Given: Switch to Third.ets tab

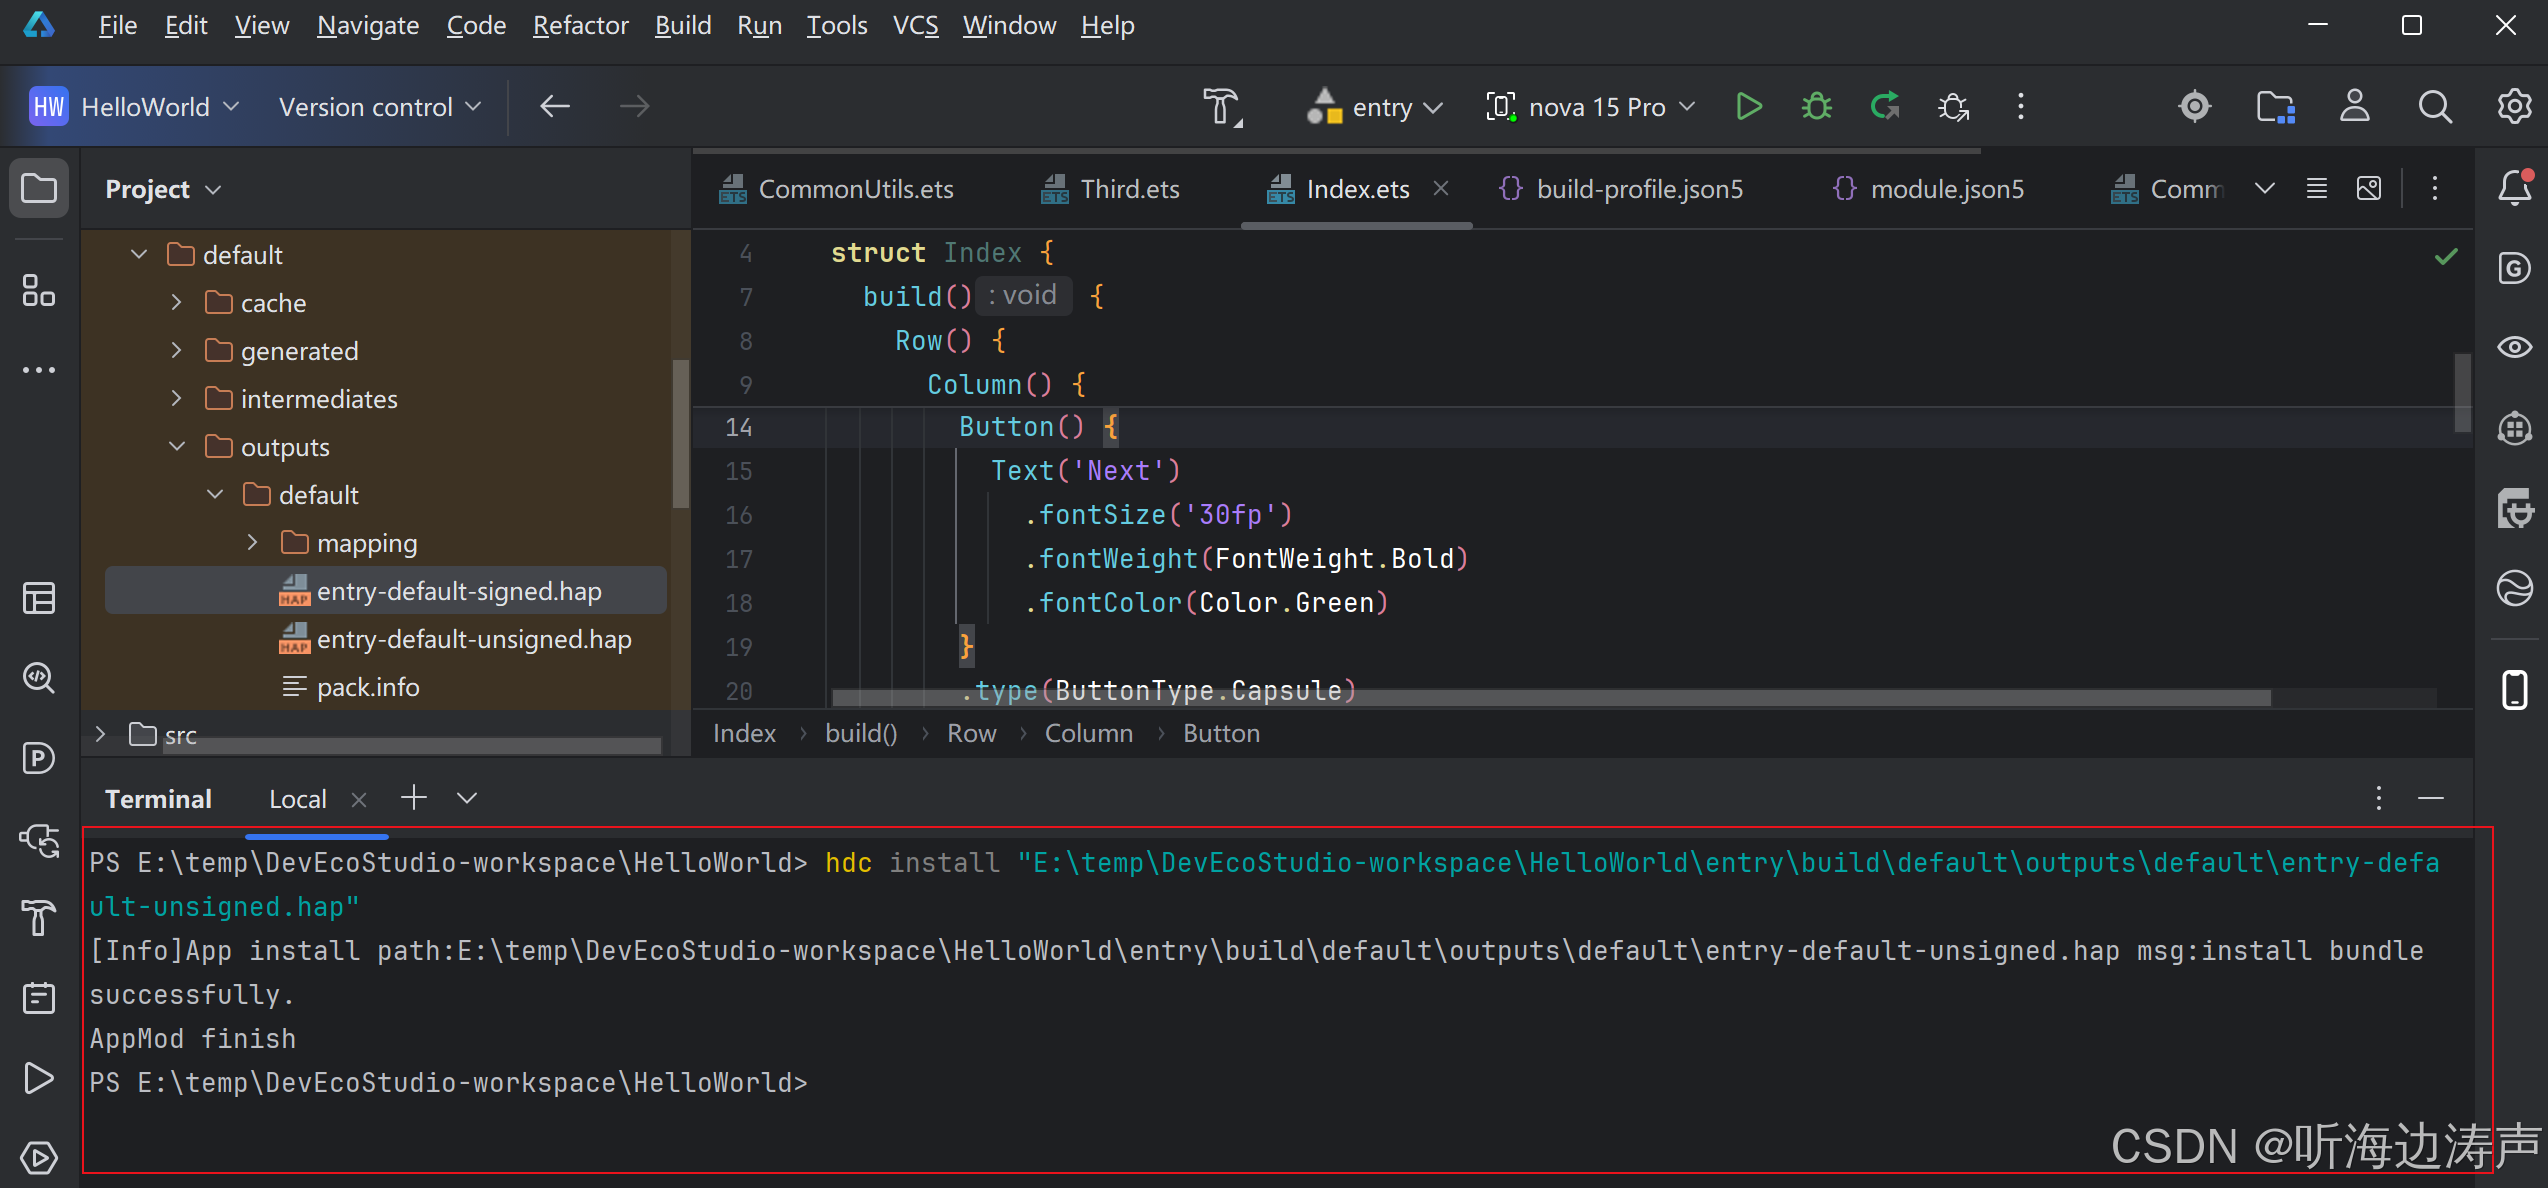Looking at the screenshot, I should click(1111, 189).
